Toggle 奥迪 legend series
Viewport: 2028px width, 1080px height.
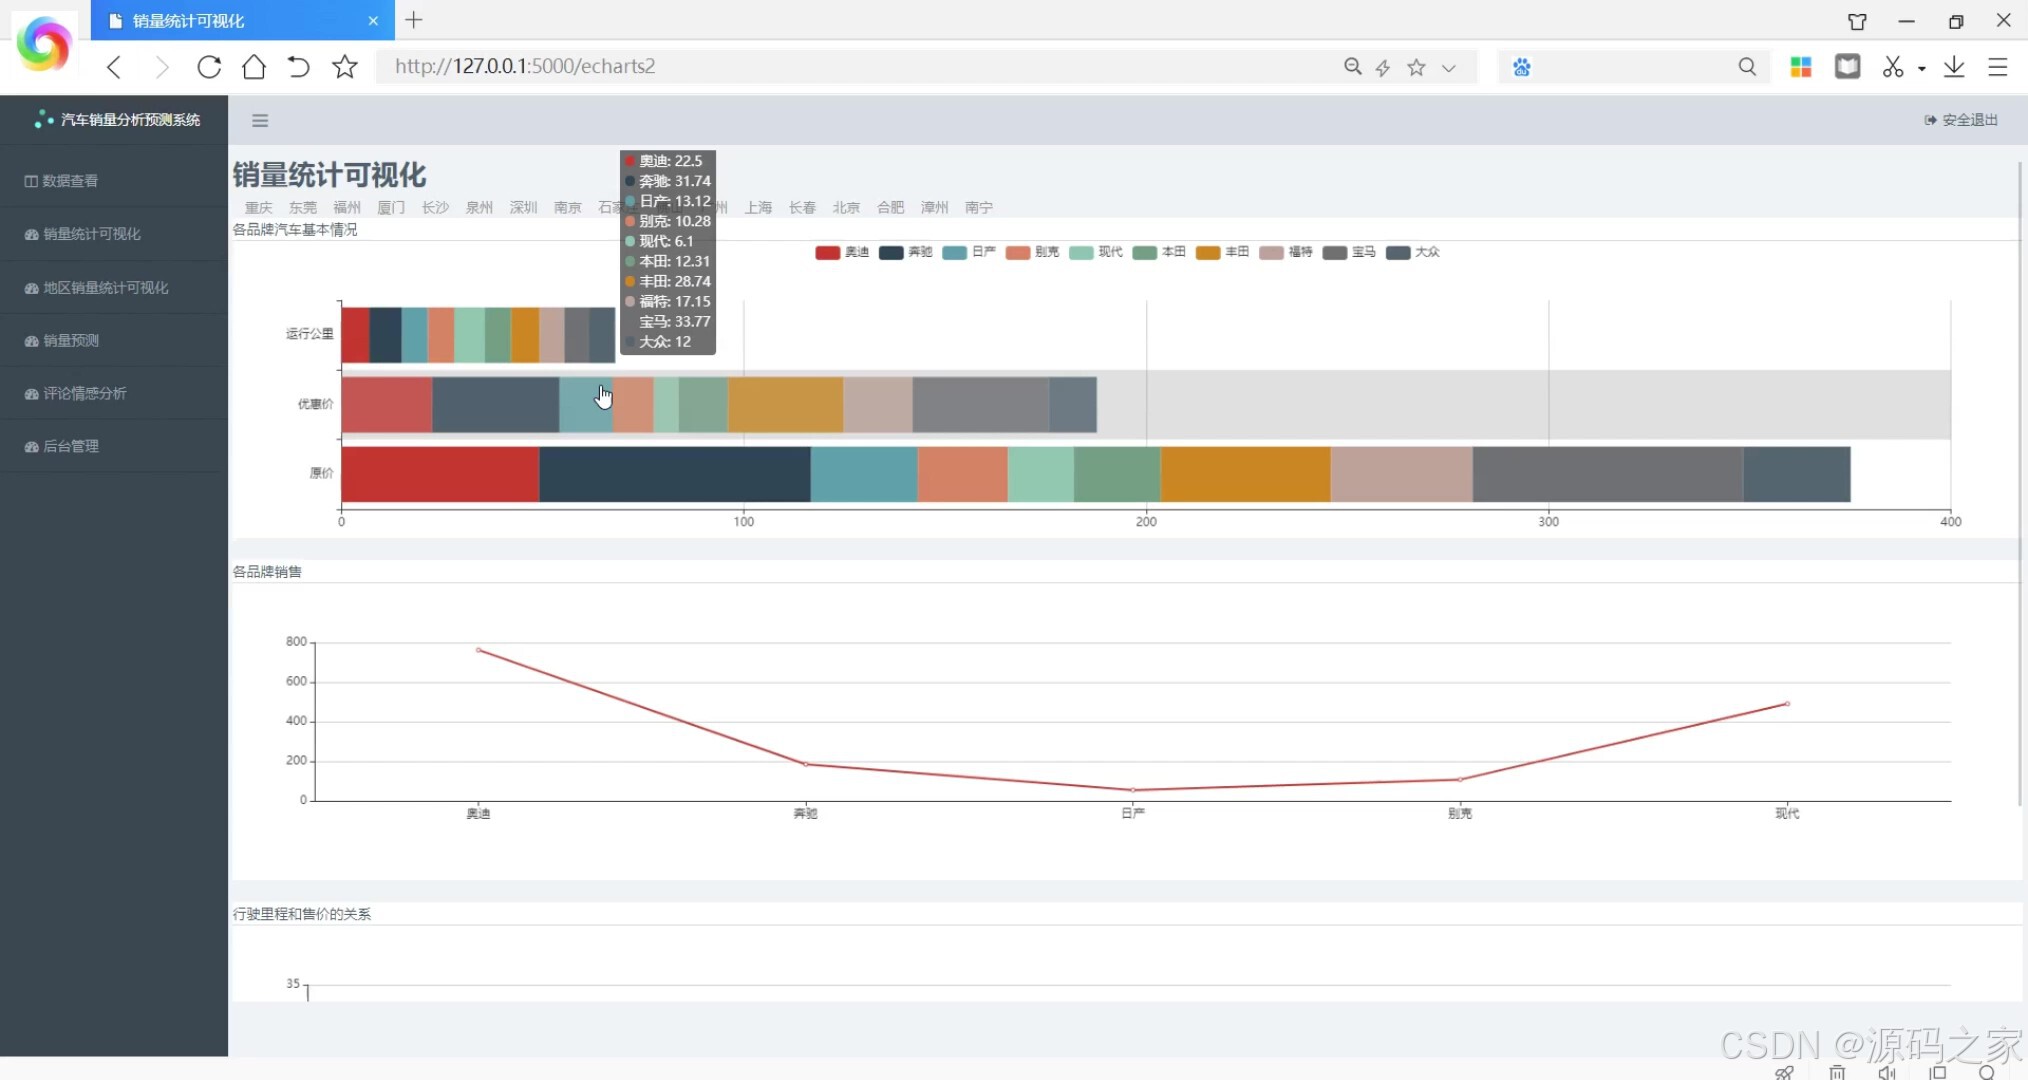coord(842,252)
